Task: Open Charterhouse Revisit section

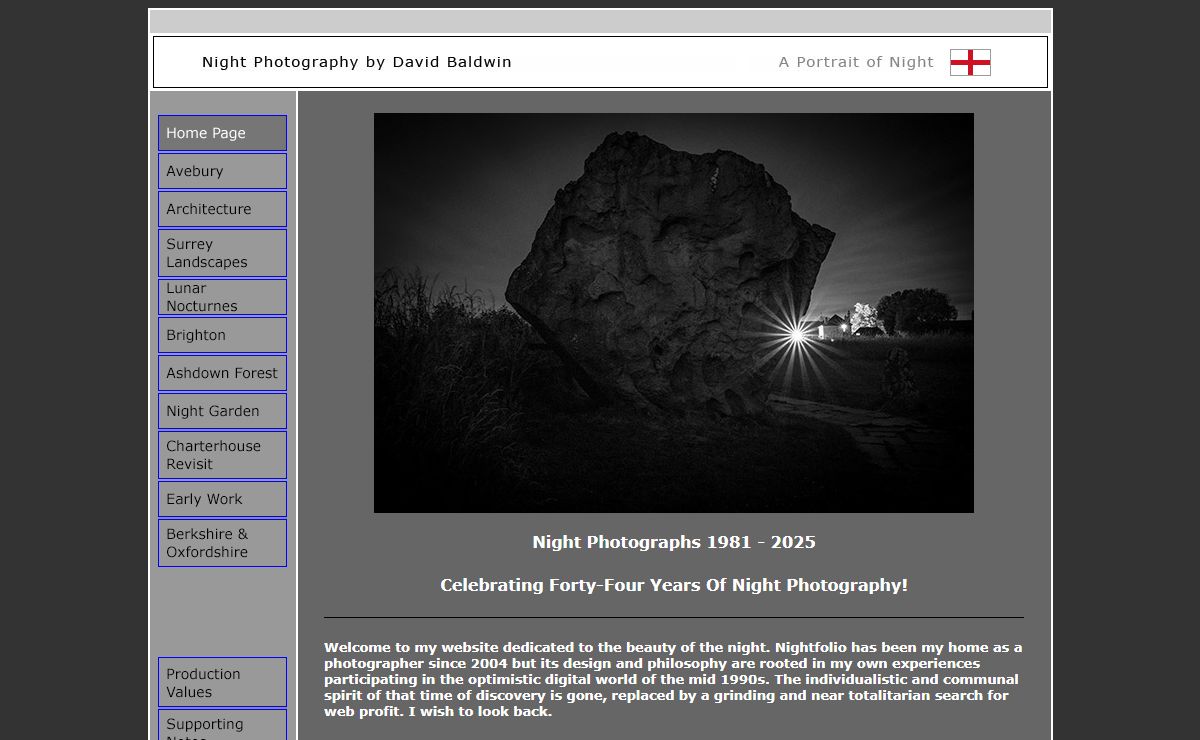Action: coord(222,455)
